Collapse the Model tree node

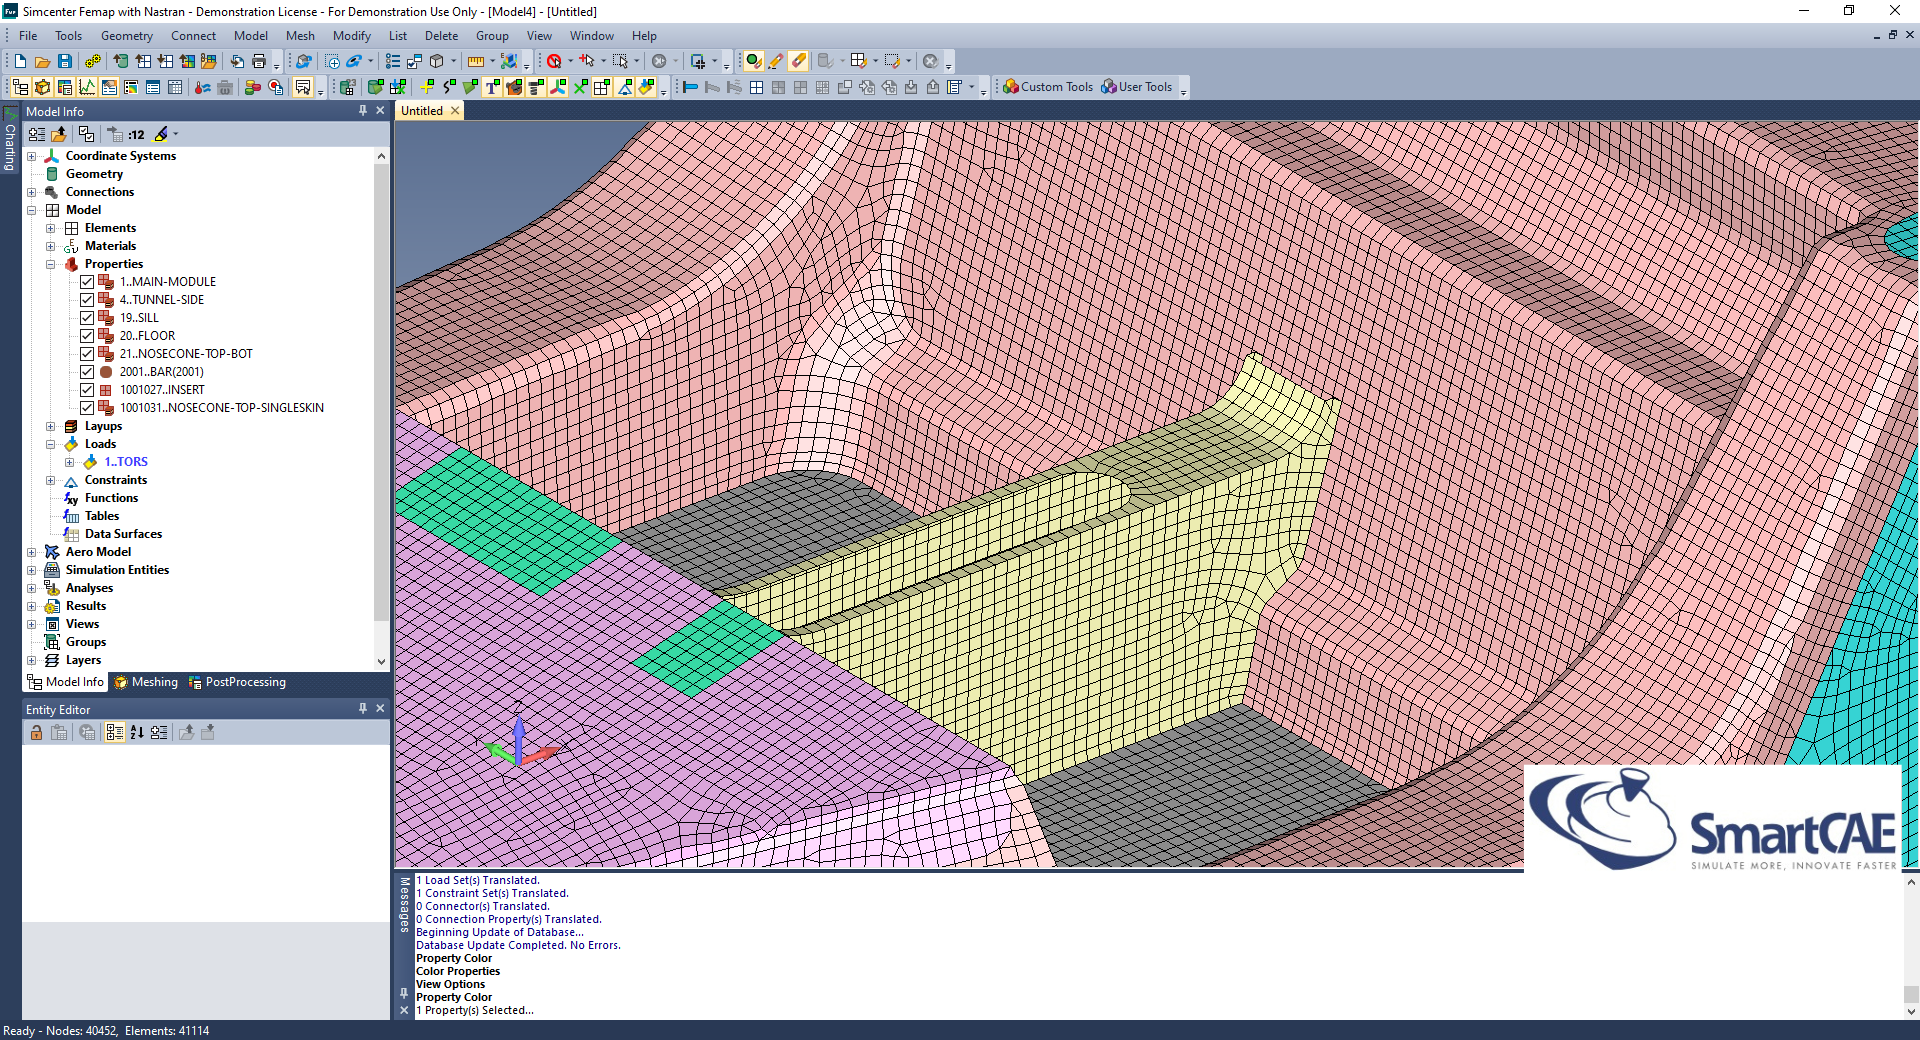click(31, 210)
